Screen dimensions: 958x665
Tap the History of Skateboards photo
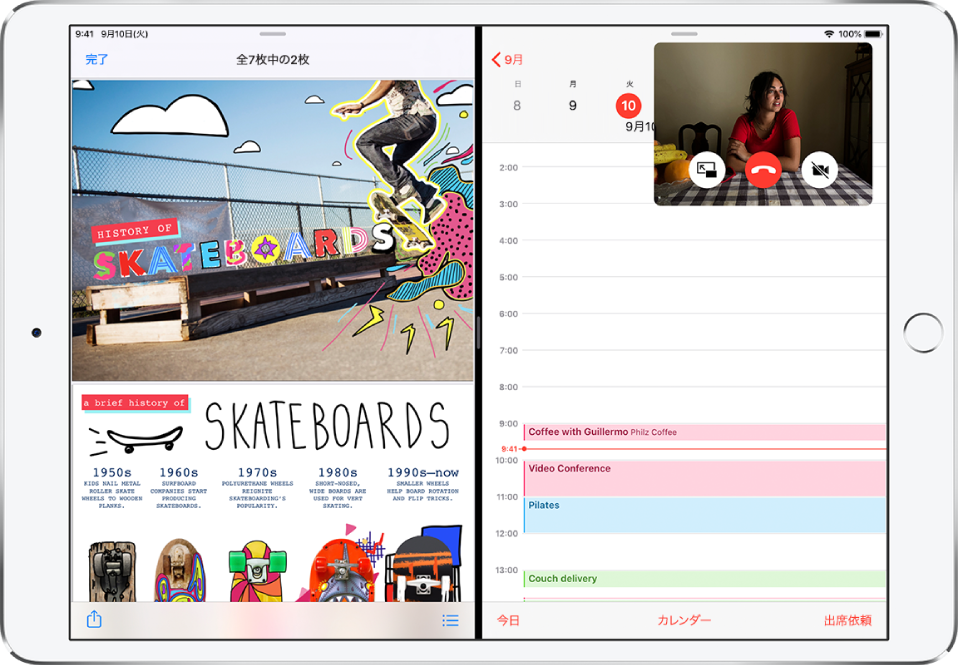[272, 230]
